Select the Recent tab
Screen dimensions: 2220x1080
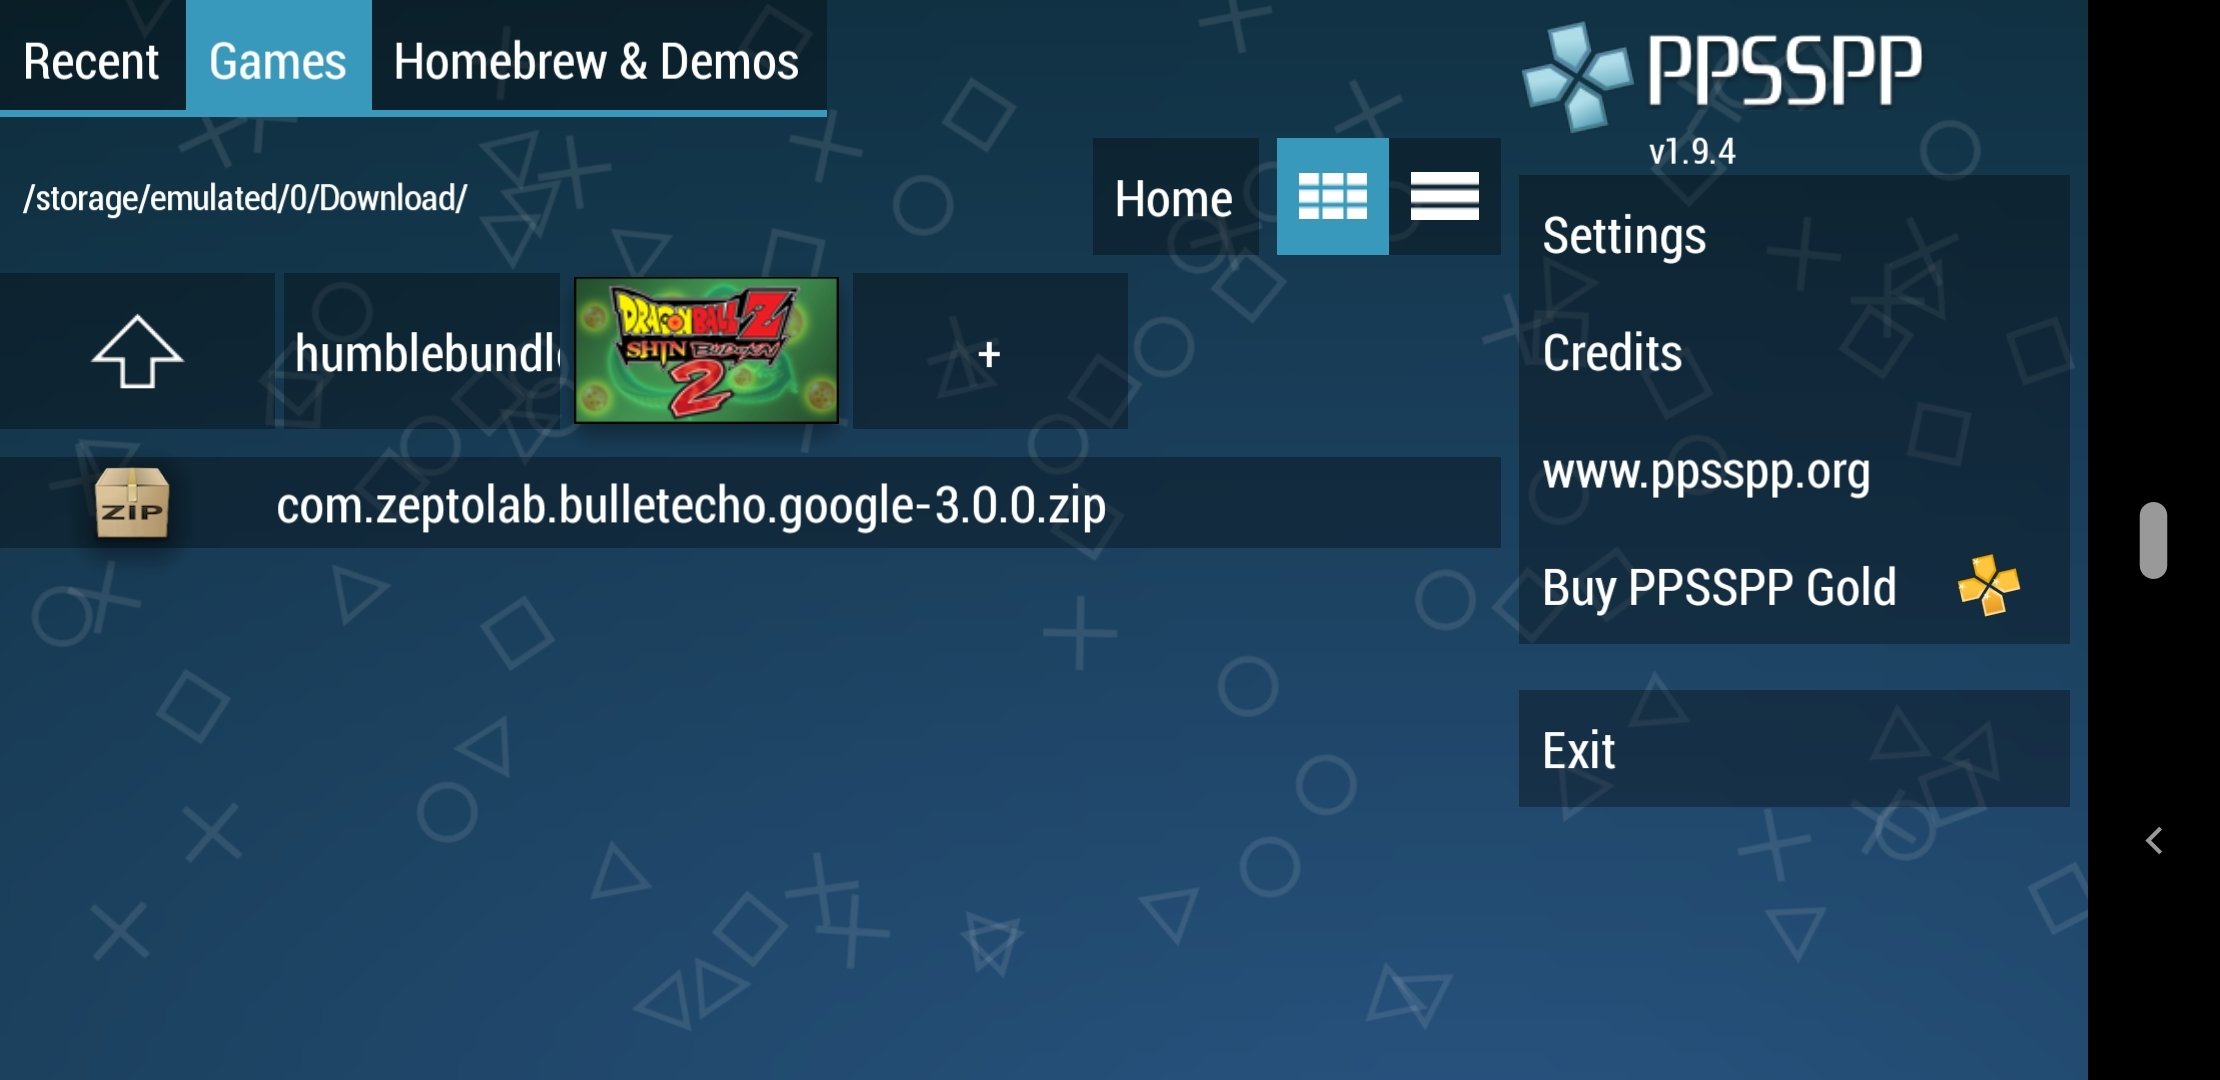point(91,57)
